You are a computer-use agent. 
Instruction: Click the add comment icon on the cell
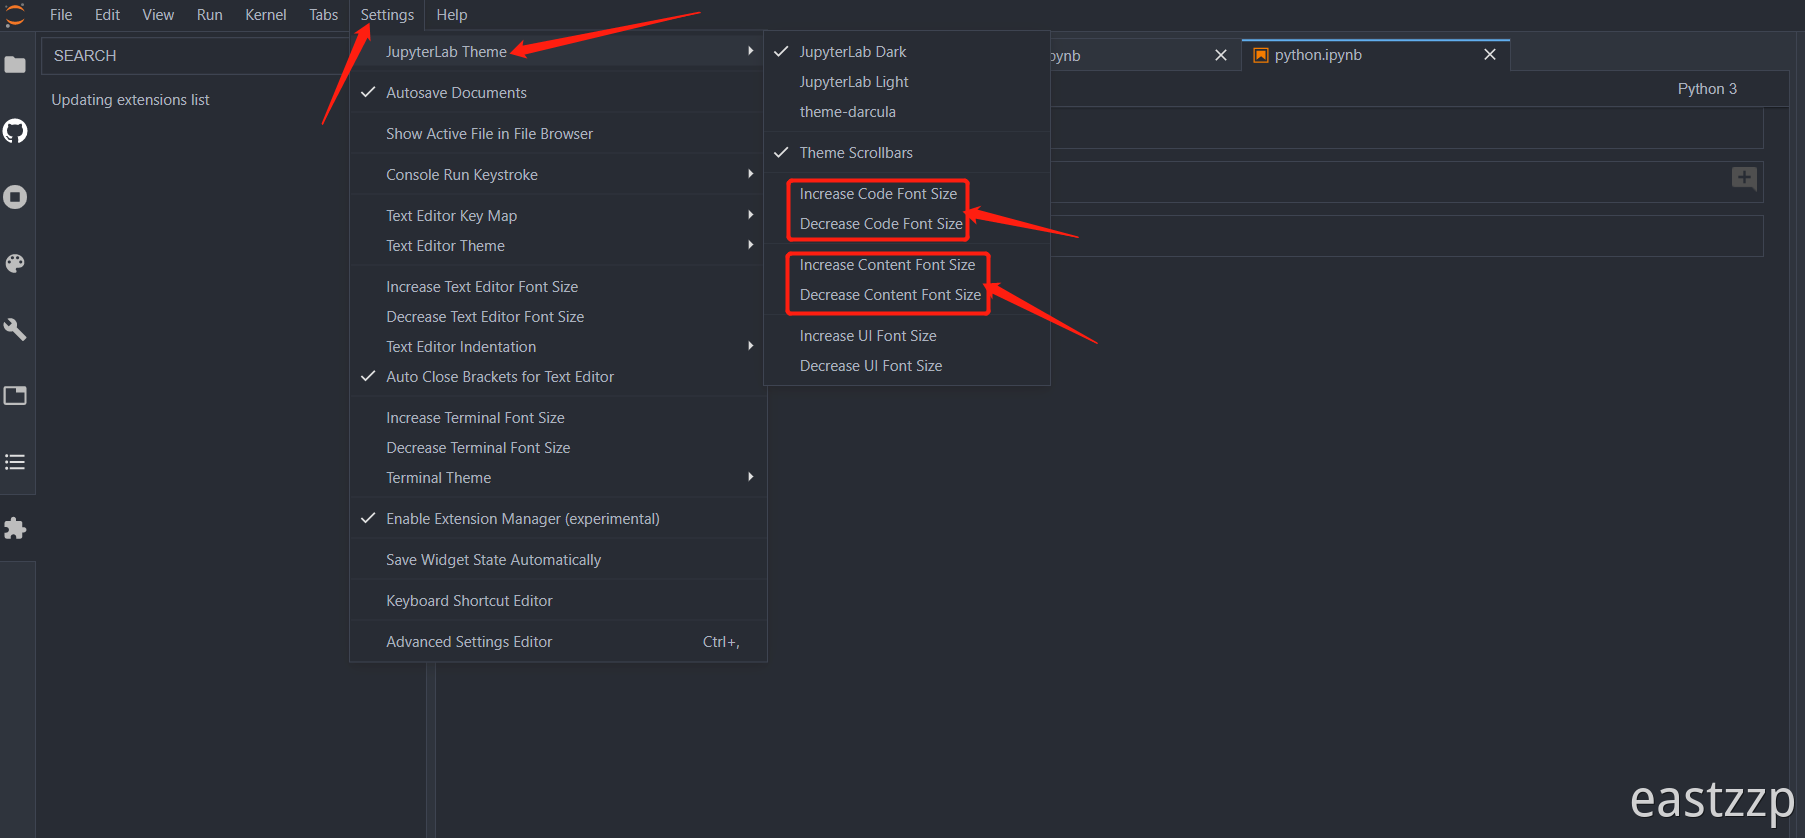click(x=1744, y=178)
